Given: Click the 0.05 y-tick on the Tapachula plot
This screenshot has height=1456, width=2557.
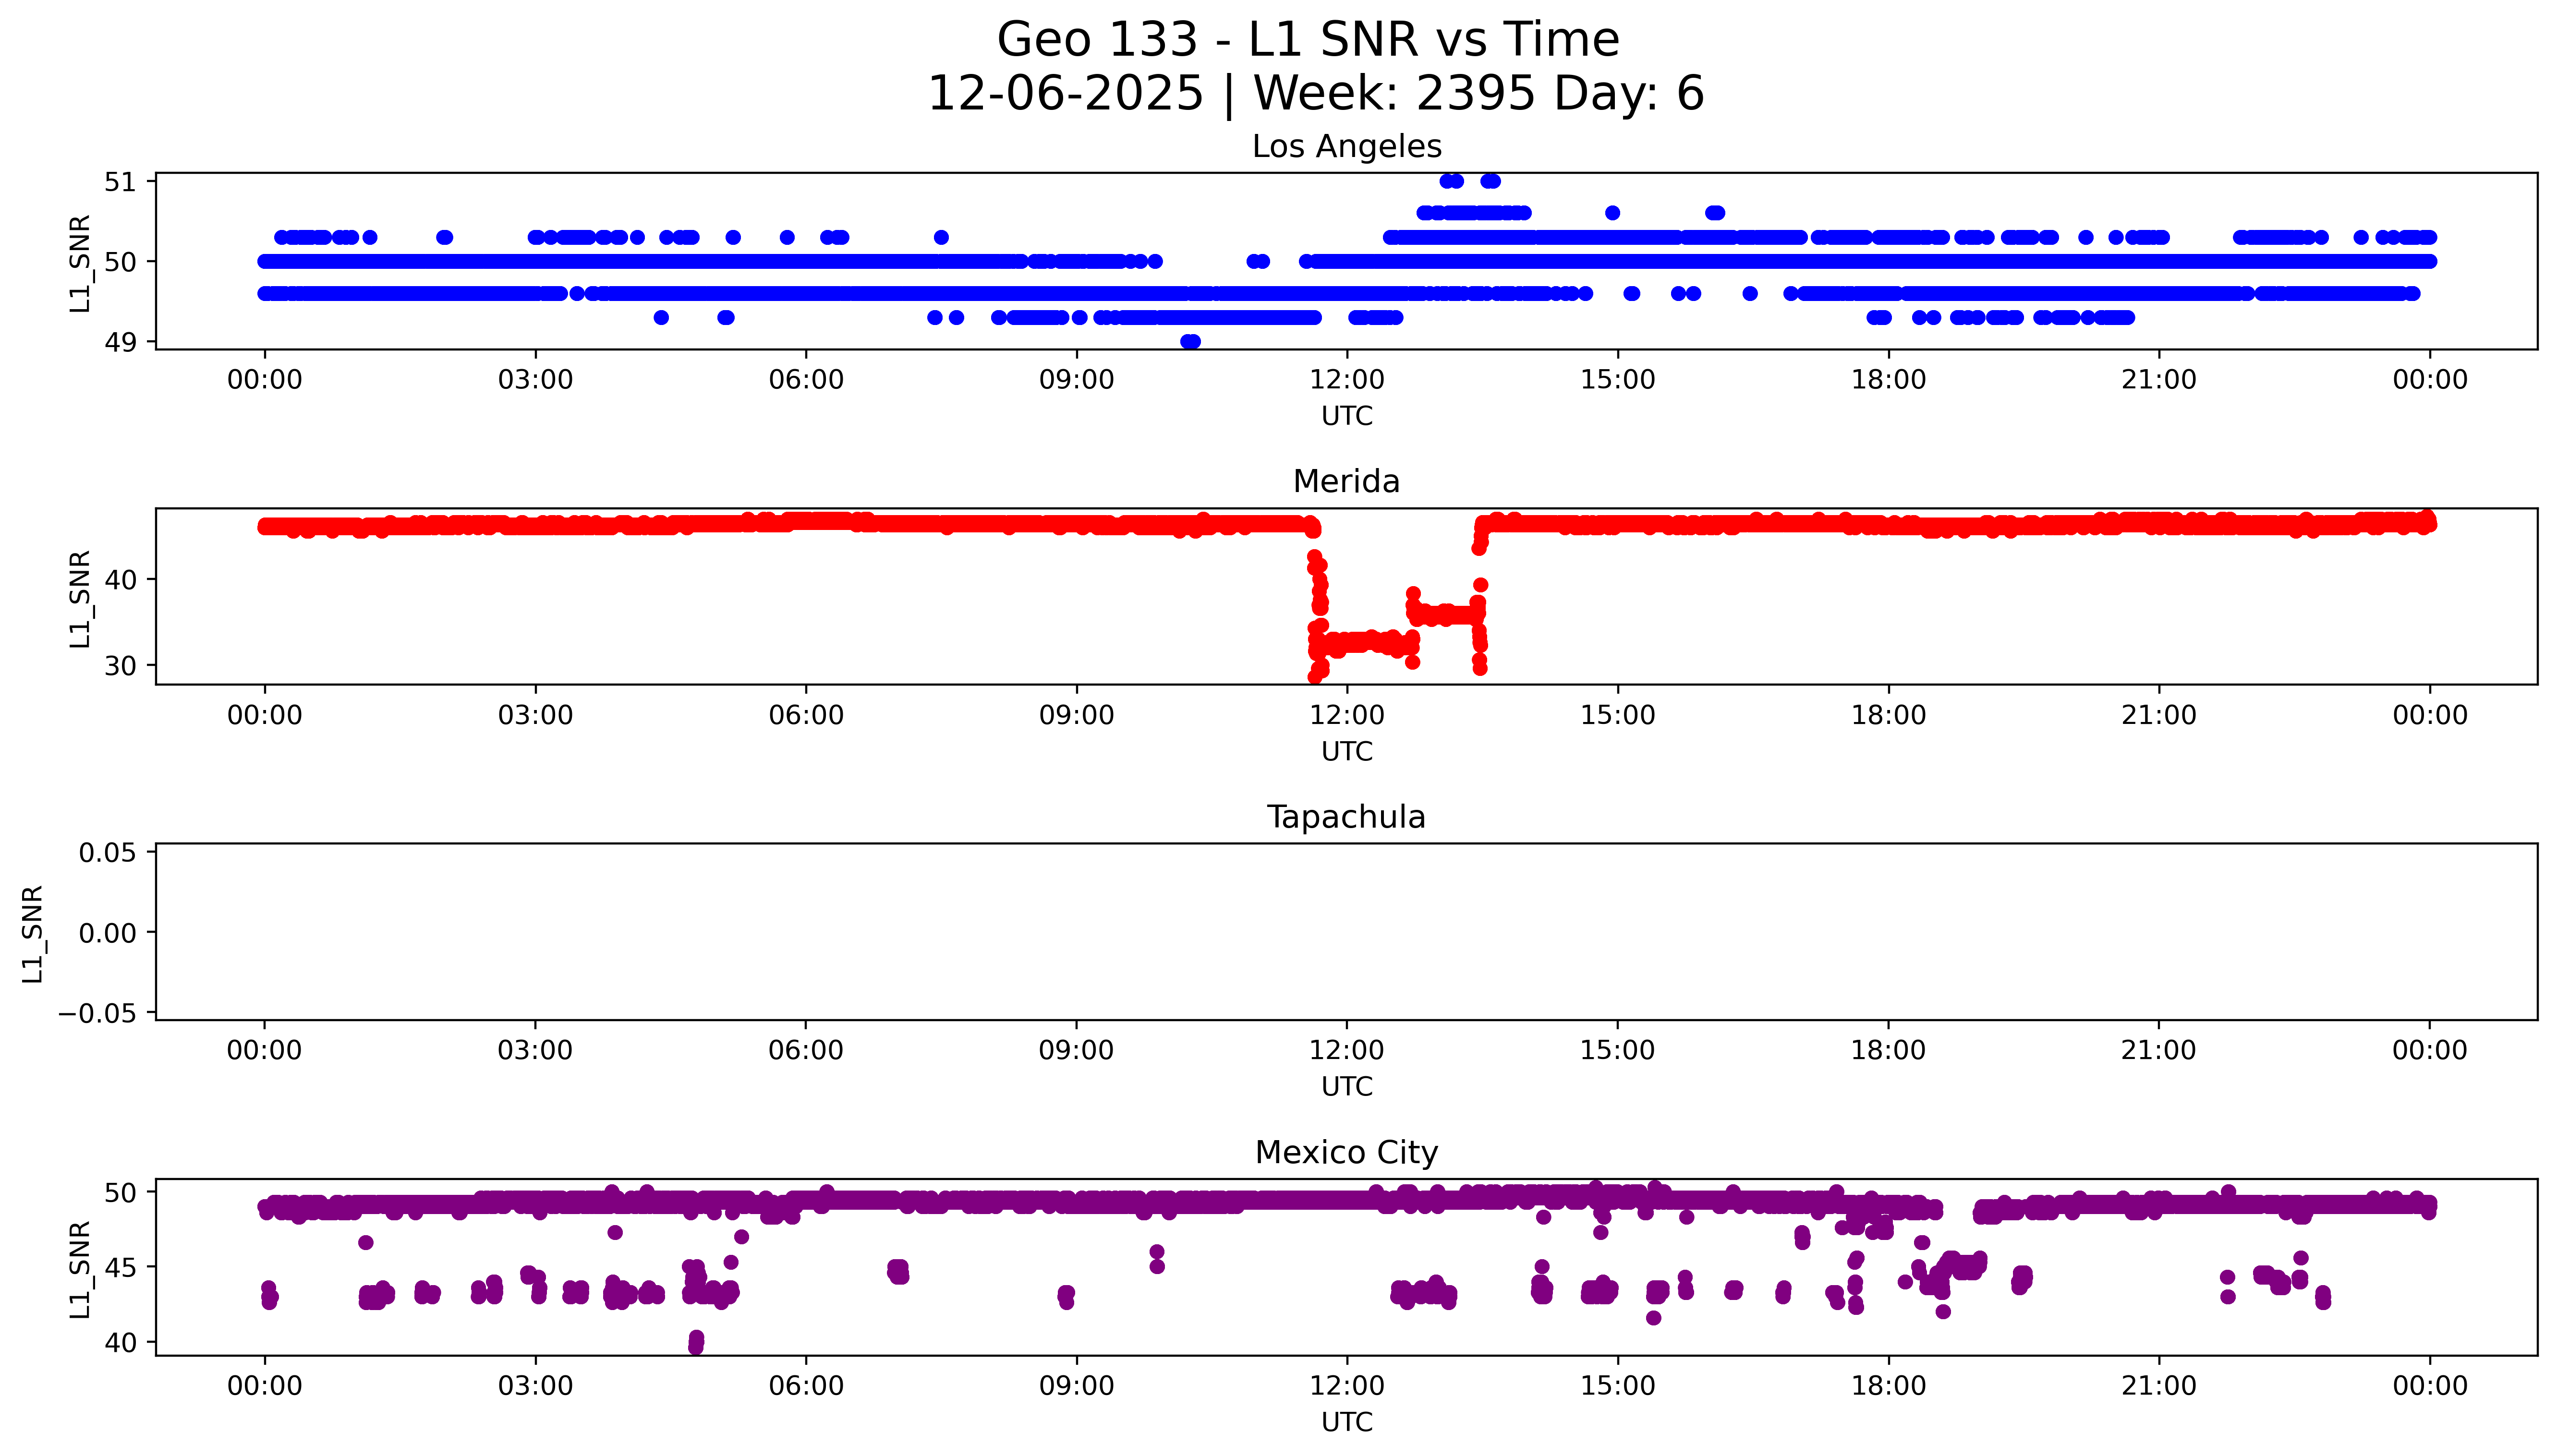Looking at the screenshot, I should click(107, 853).
